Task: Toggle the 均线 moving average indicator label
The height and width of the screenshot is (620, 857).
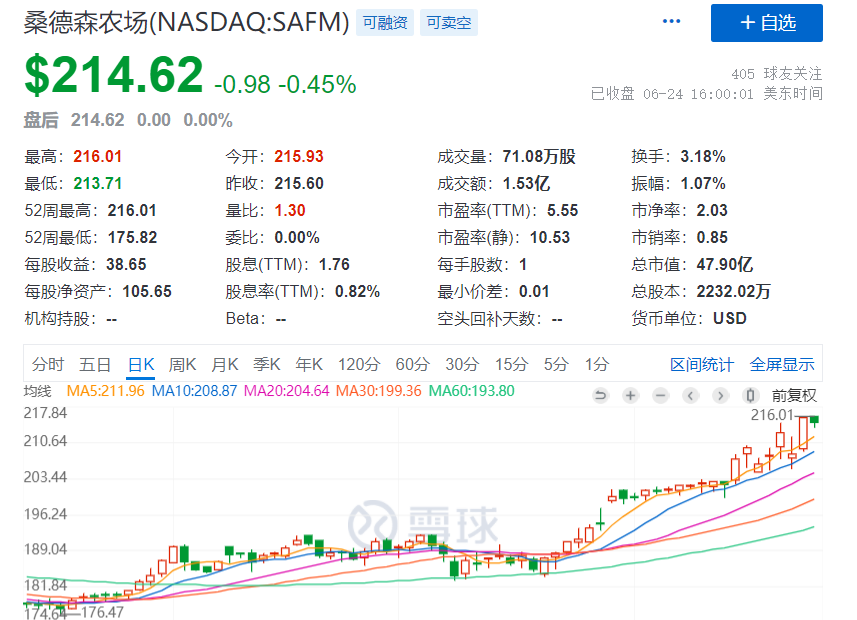Action: click(x=37, y=391)
